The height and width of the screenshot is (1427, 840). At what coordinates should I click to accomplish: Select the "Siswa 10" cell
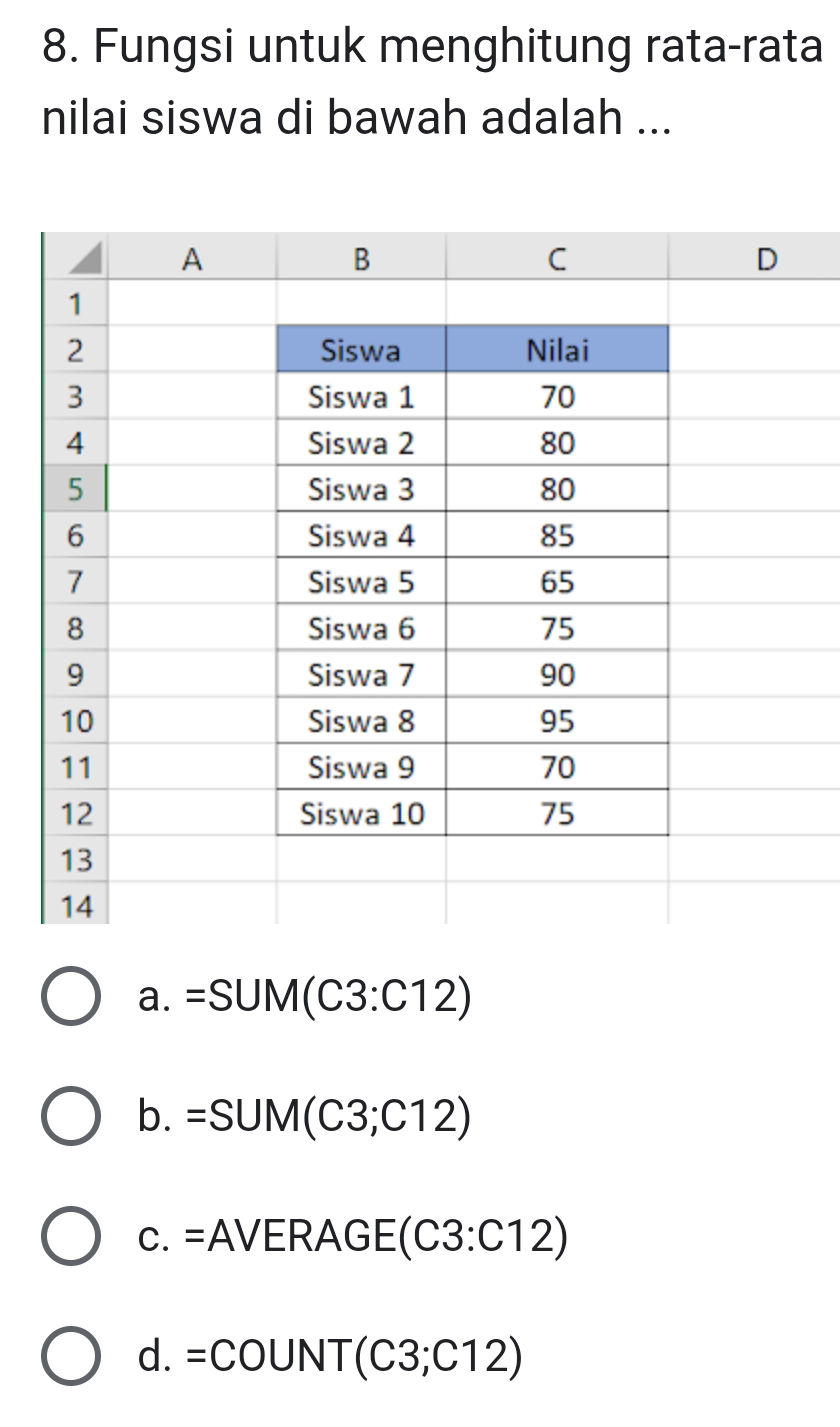tap(361, 814)
